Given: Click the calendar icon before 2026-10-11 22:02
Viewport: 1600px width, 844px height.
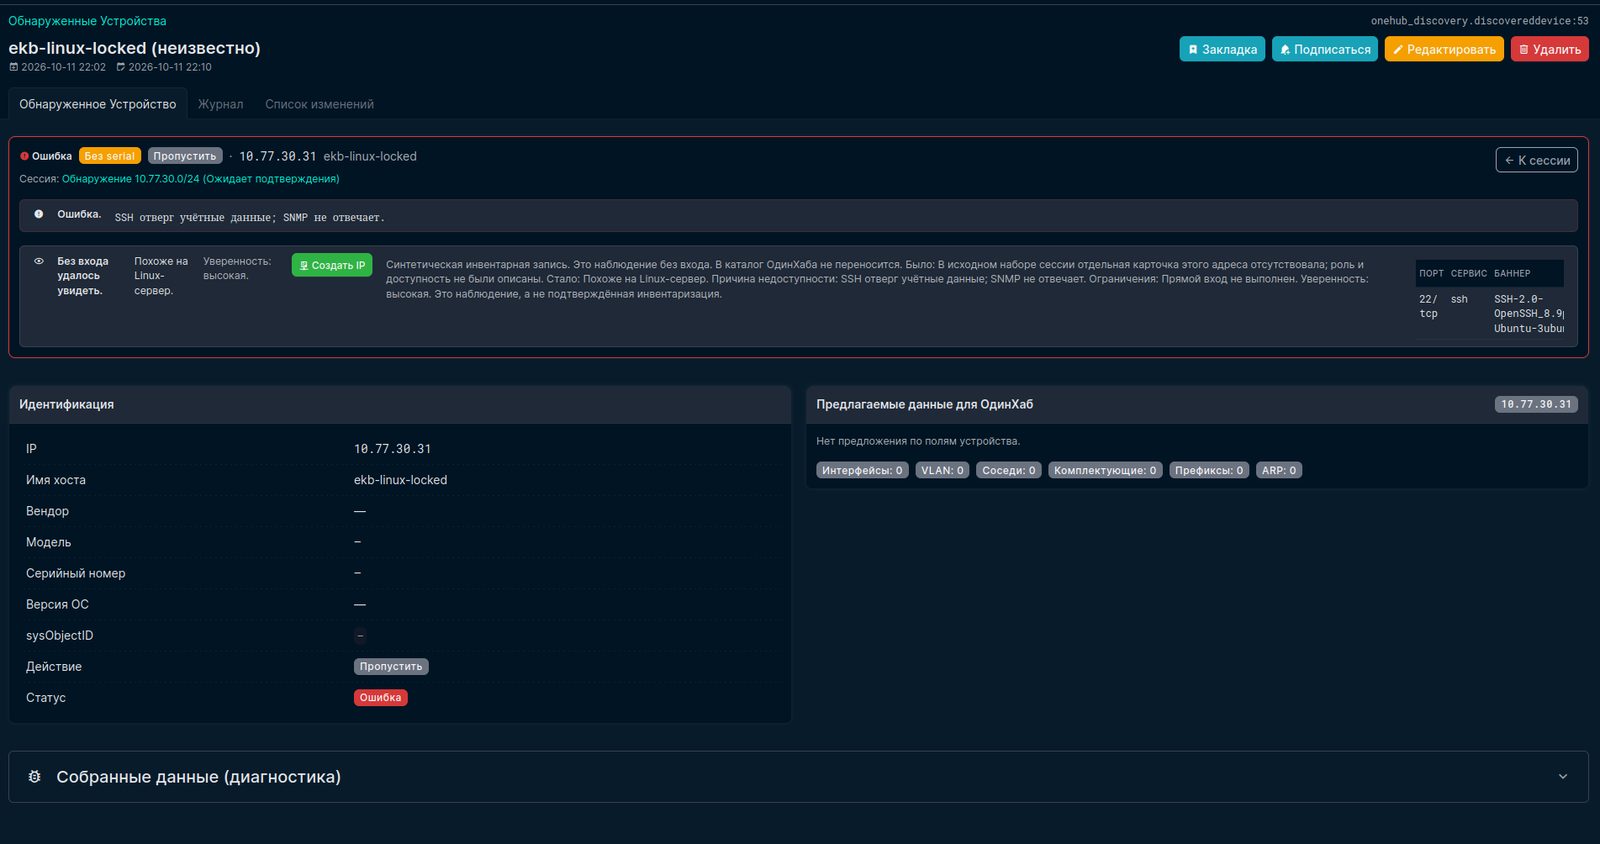Looking at the screenshot, I should pos(14,67).
